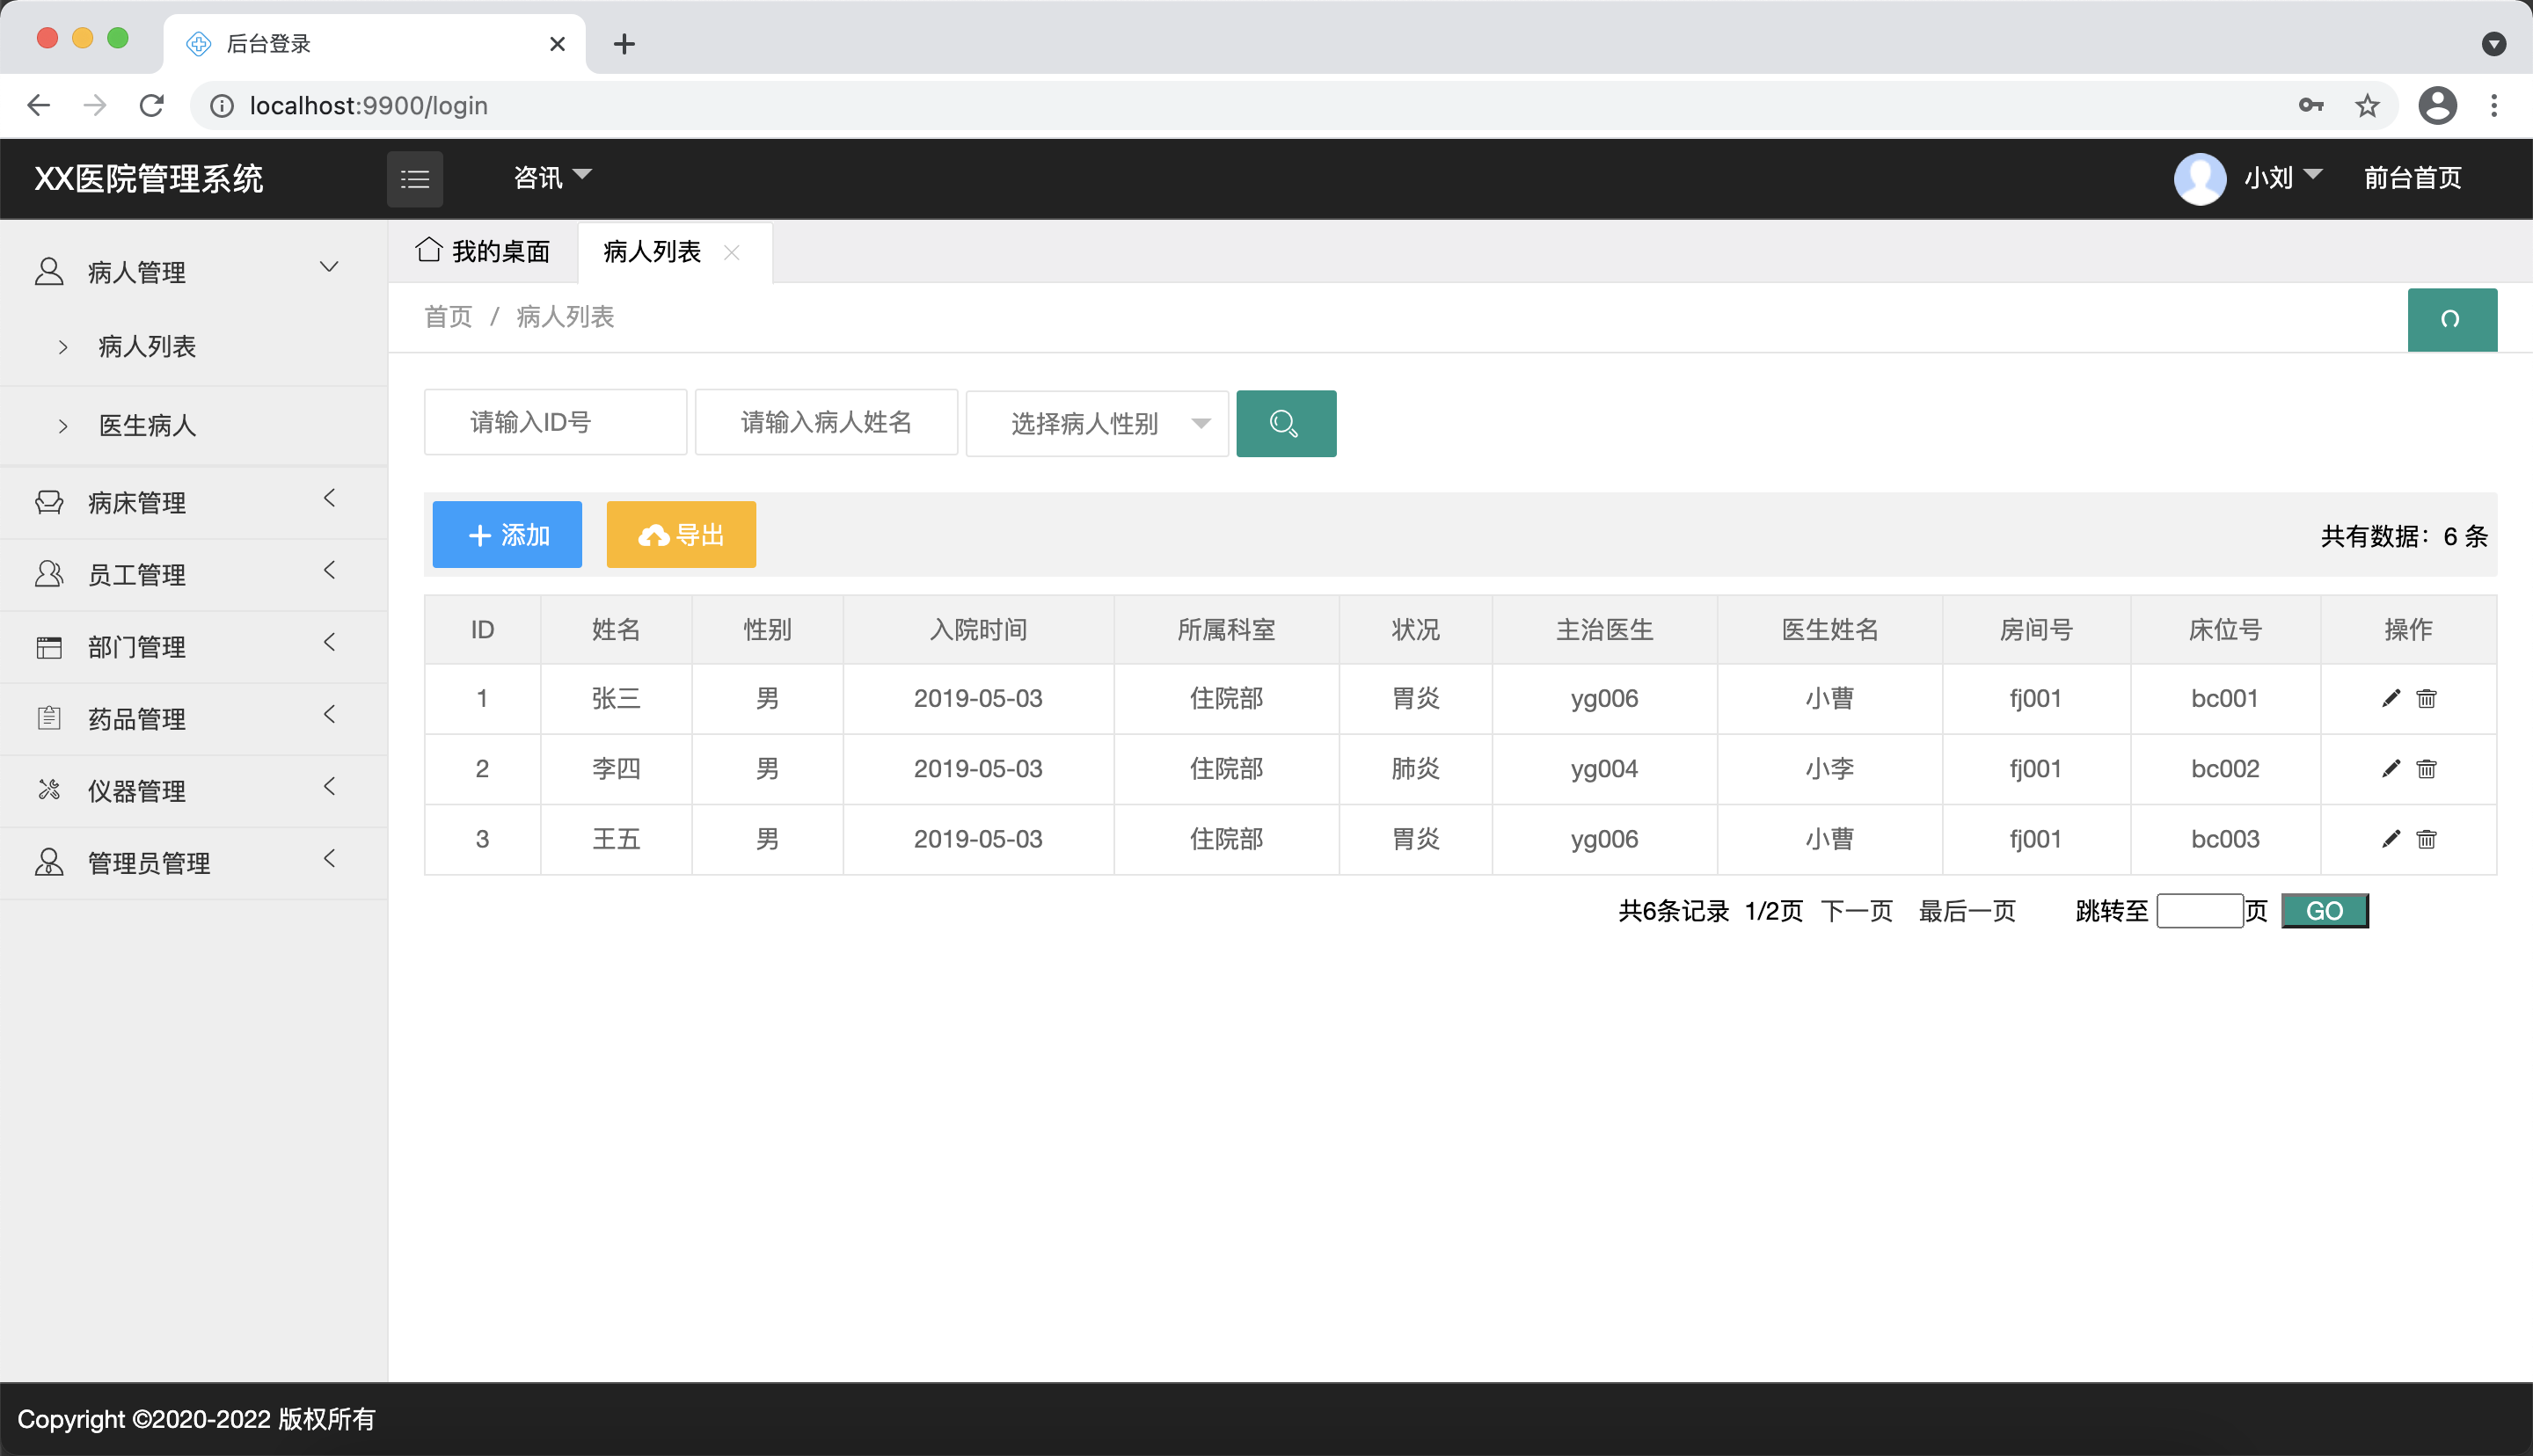The image size is (2533, 1456).
Task: Click the 病床管理 bed icon
Action: click(49, 502)
